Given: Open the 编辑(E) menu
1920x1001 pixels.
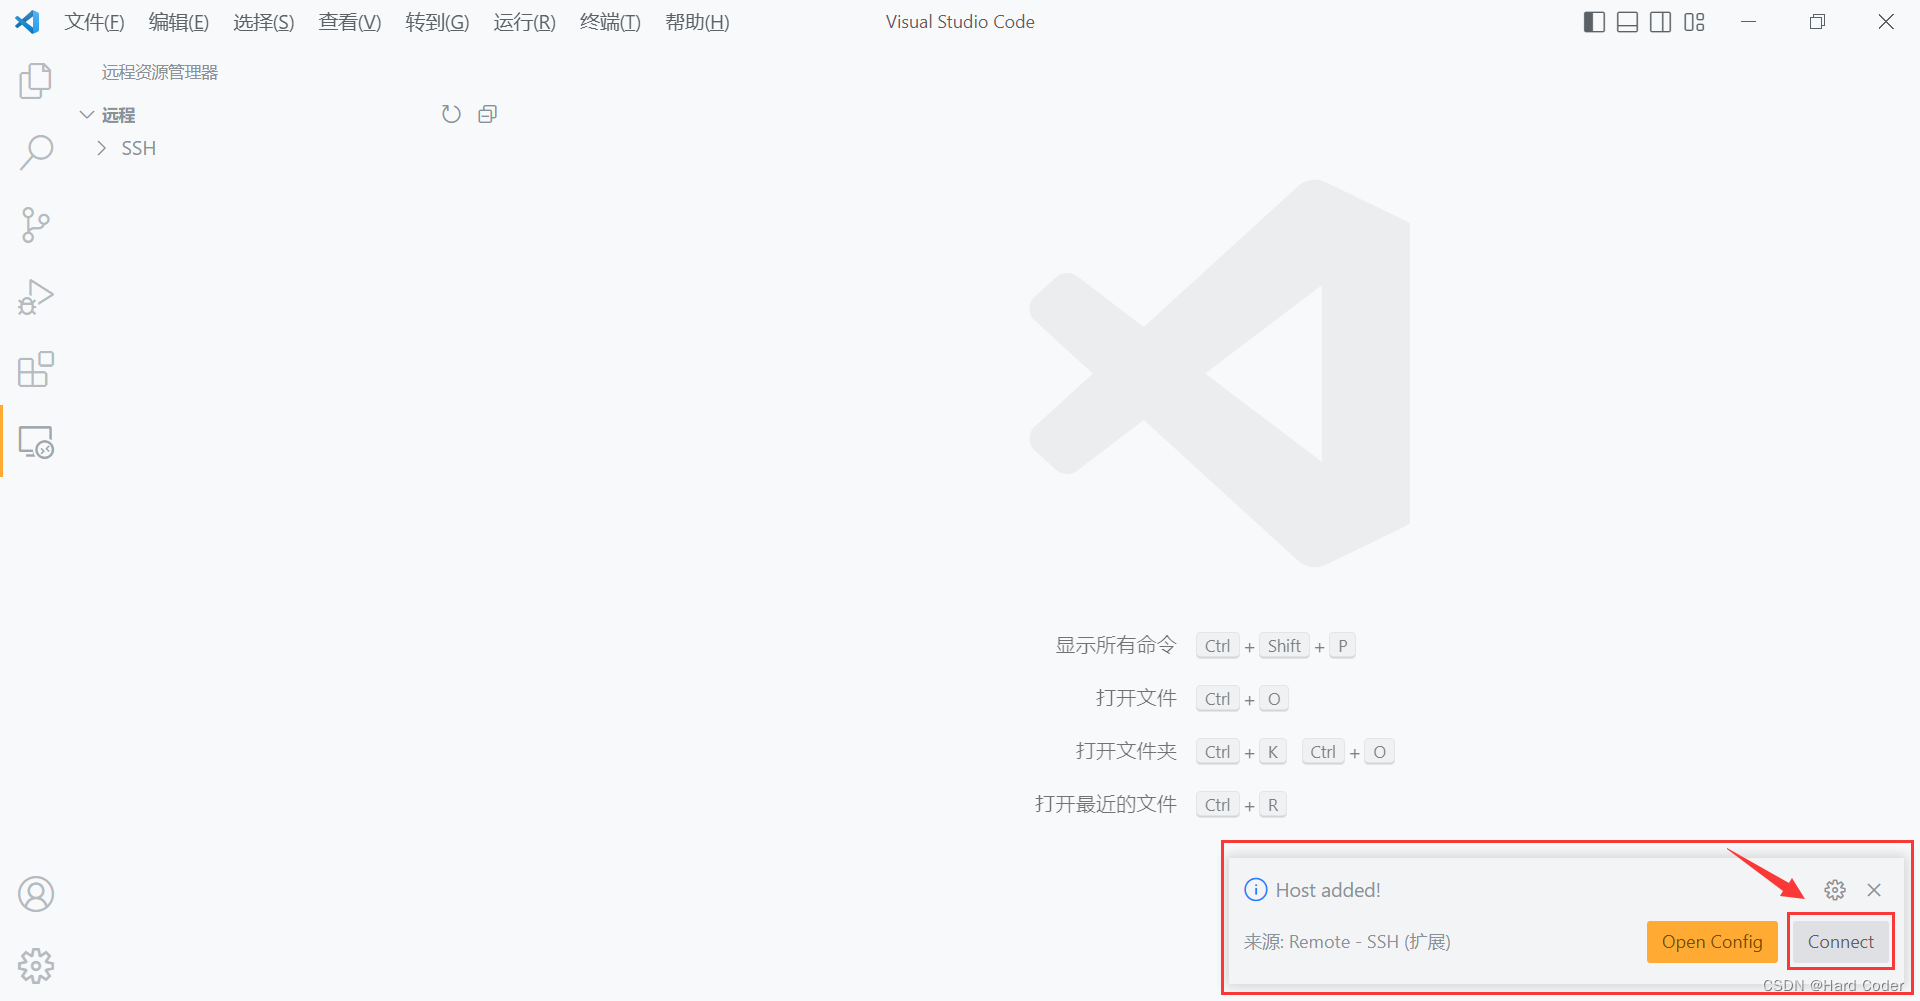Looking at the screenshot, I should tap(179, 22).
